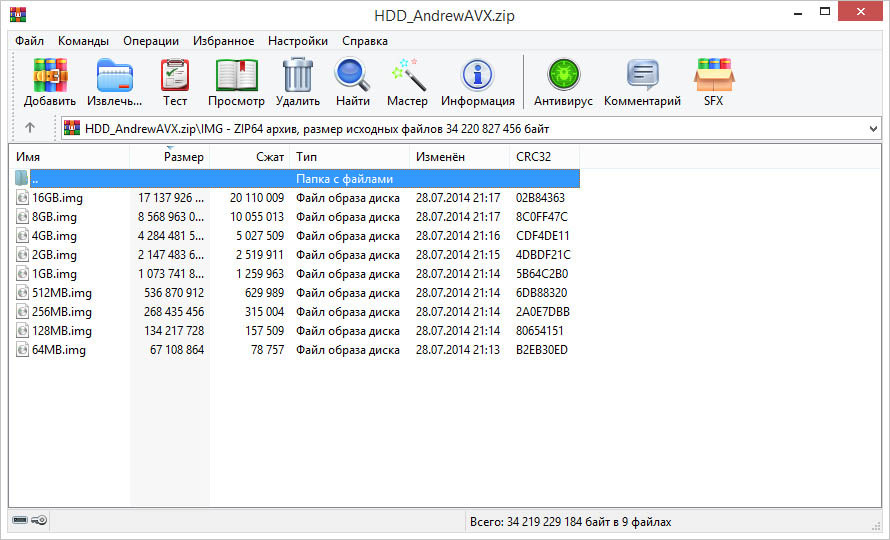
Task: Select the 256MB.img file name
Action: click(62, 312)
